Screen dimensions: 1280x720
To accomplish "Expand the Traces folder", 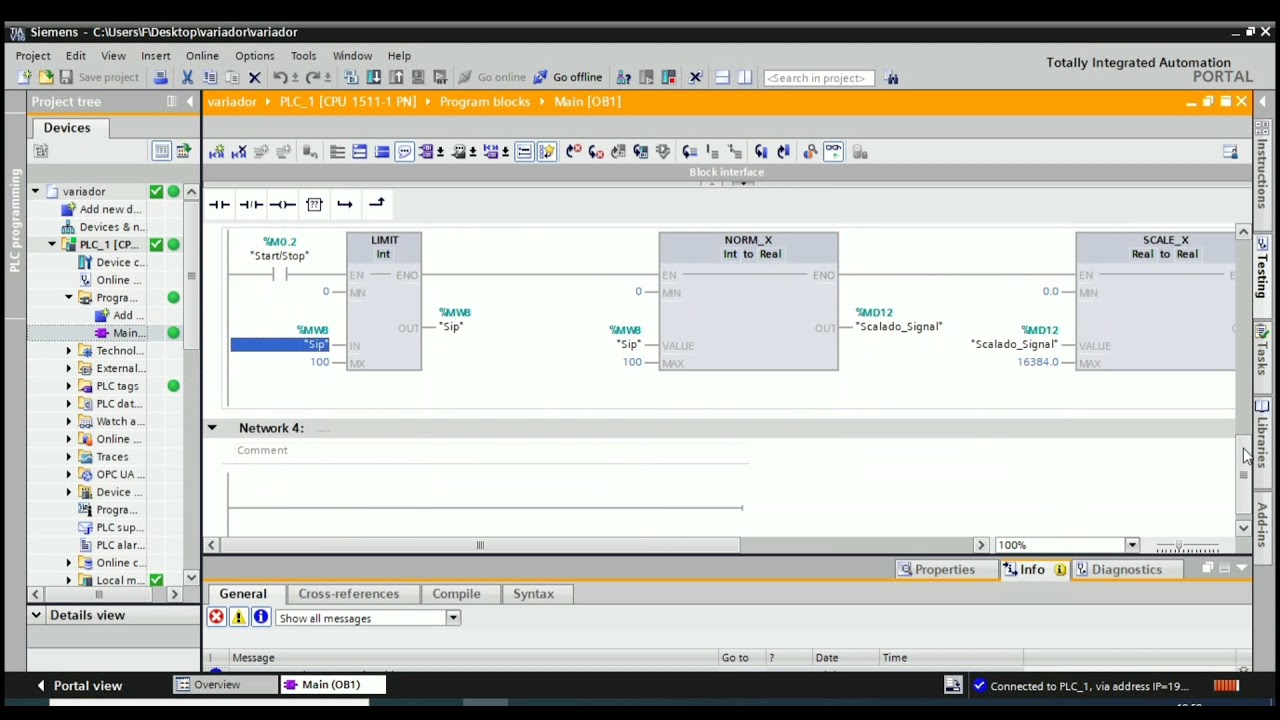I will [x=69, y=457].
